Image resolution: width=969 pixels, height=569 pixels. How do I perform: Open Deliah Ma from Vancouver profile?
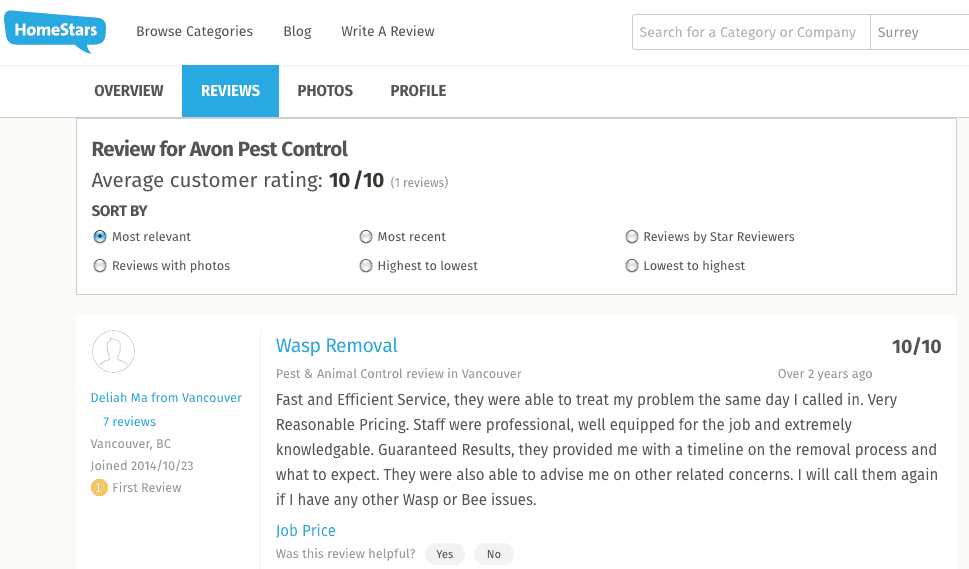tap(166, 398)
